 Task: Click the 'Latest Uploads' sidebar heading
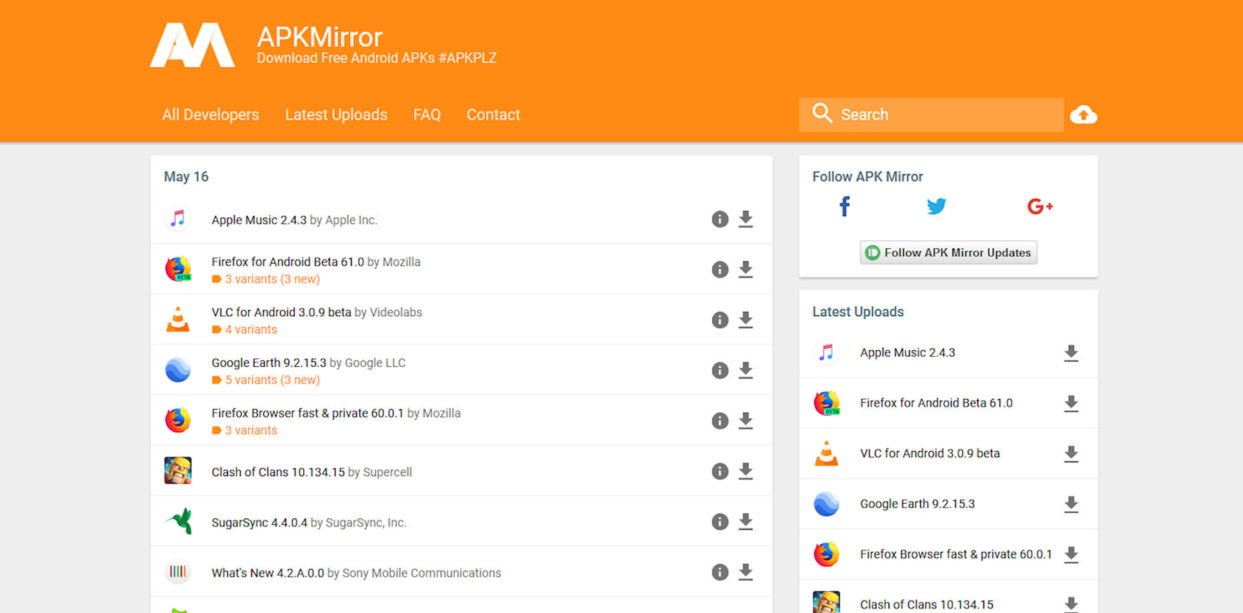point(858,312)
